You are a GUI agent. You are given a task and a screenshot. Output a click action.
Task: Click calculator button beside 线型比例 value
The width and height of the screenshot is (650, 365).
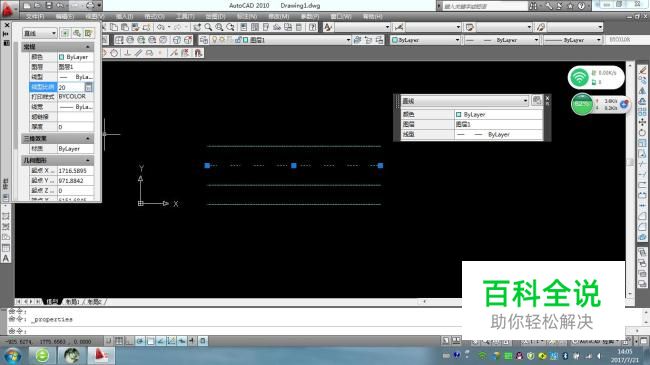click(x=88, y=87)
